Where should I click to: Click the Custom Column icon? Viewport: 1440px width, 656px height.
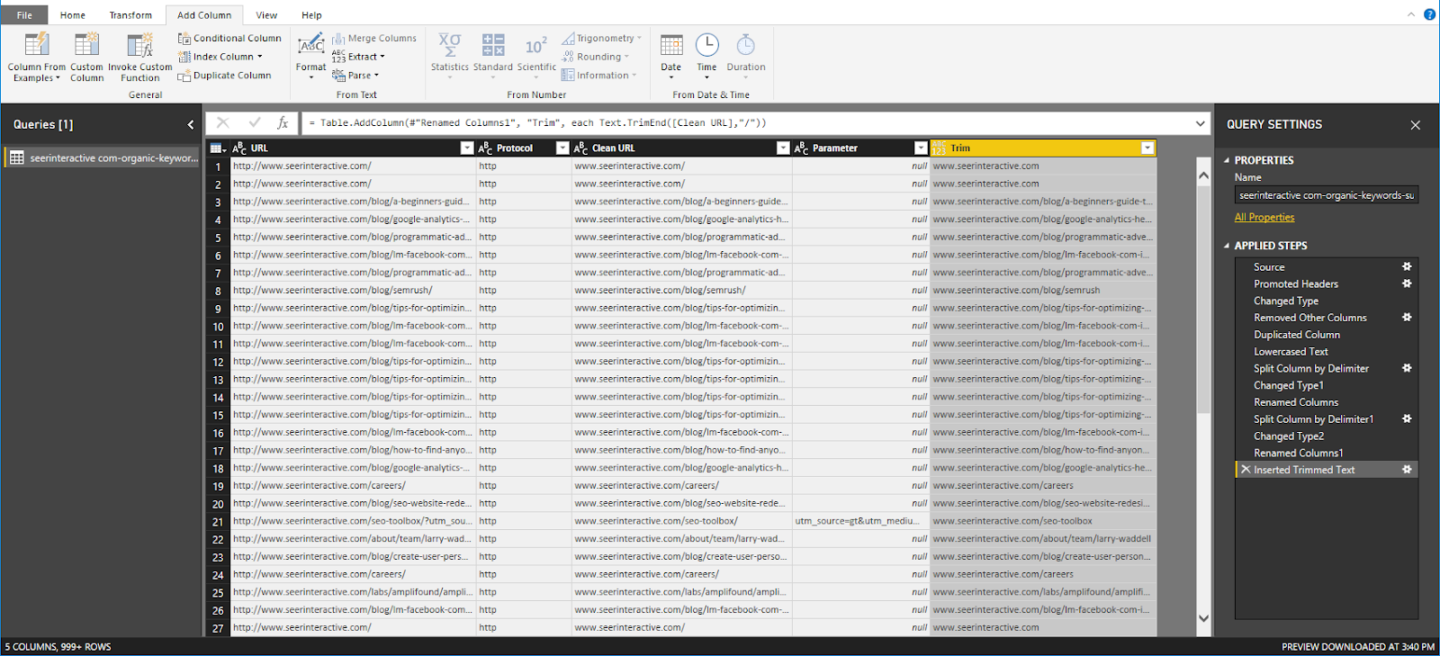click(x=87, y=46)
